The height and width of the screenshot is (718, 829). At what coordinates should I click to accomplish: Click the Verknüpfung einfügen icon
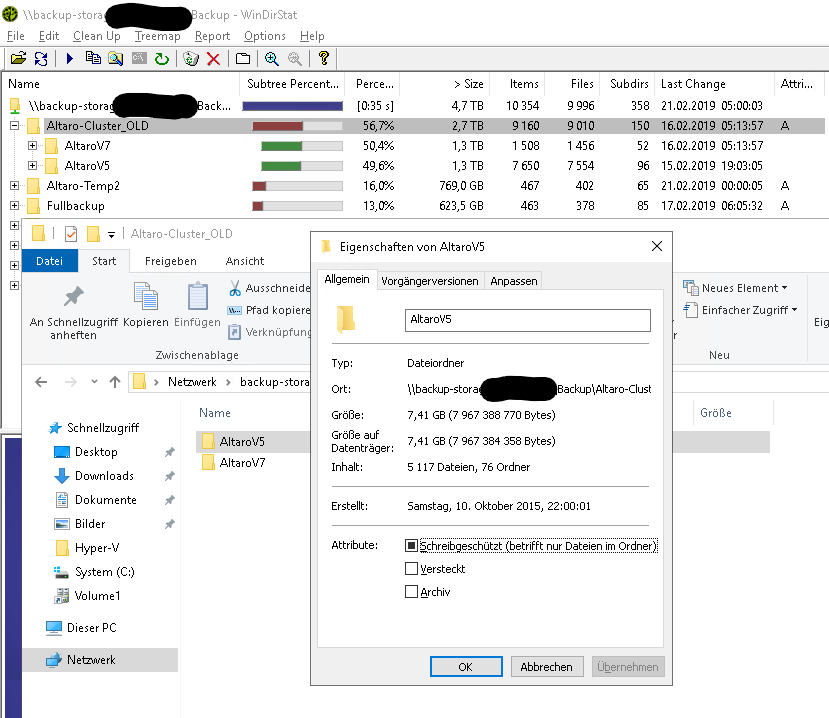[x=234, y=332]
